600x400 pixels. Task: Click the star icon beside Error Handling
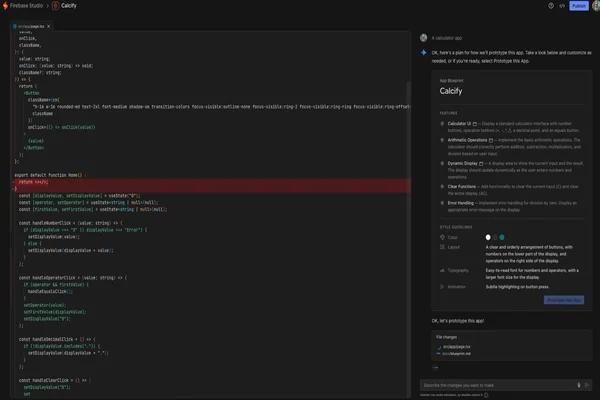(442, 203)
